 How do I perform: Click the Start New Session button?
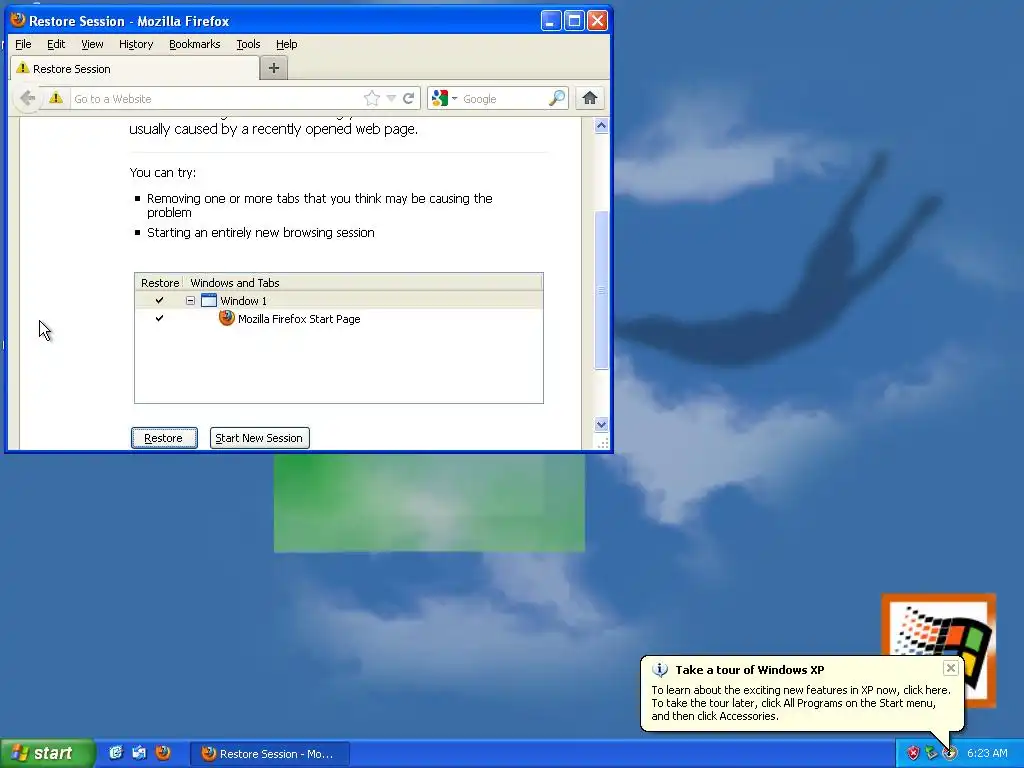coord(259,438)
